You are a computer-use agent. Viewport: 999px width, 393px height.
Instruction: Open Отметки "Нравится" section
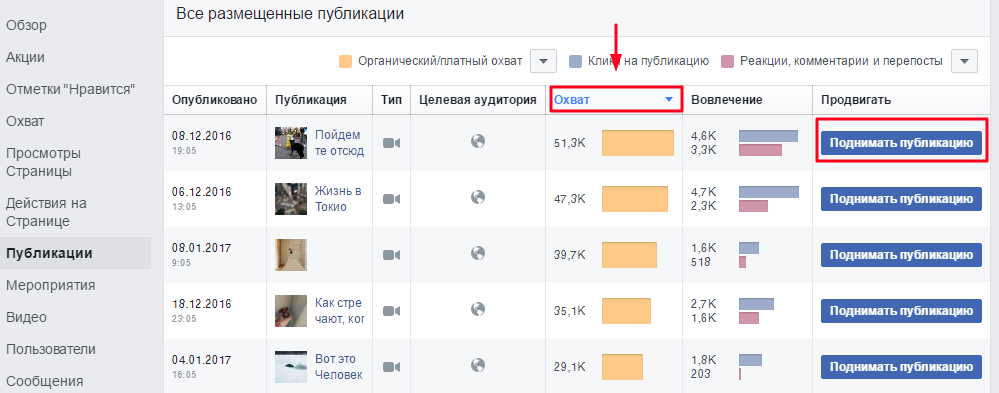pos(71,89)
